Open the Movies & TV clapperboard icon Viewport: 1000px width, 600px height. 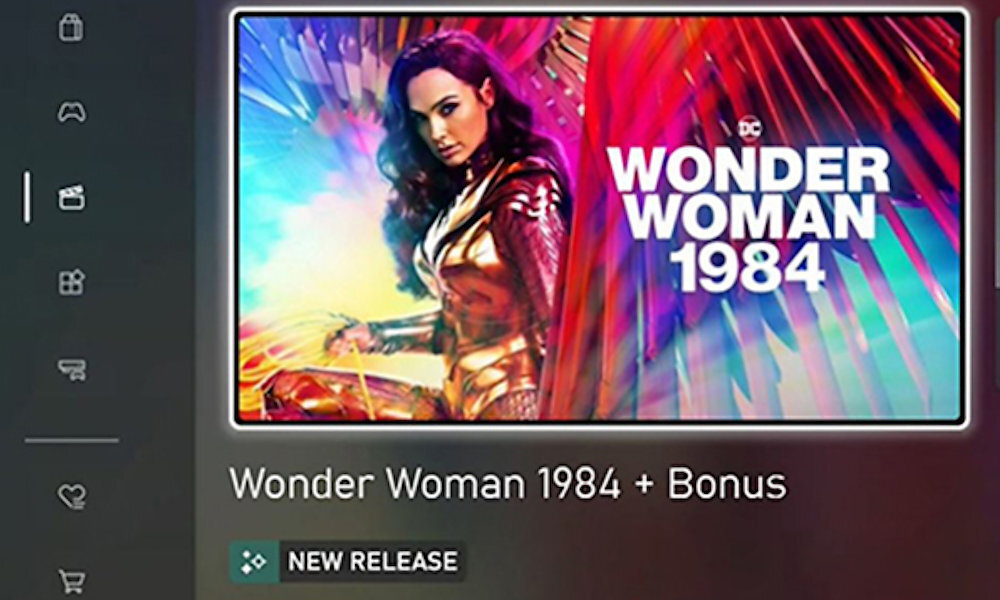71,198
